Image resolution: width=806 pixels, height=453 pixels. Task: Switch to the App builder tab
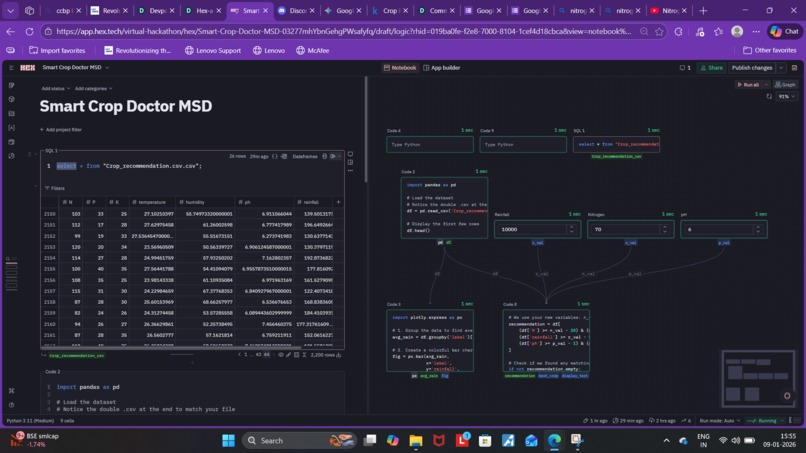[442, 67]
